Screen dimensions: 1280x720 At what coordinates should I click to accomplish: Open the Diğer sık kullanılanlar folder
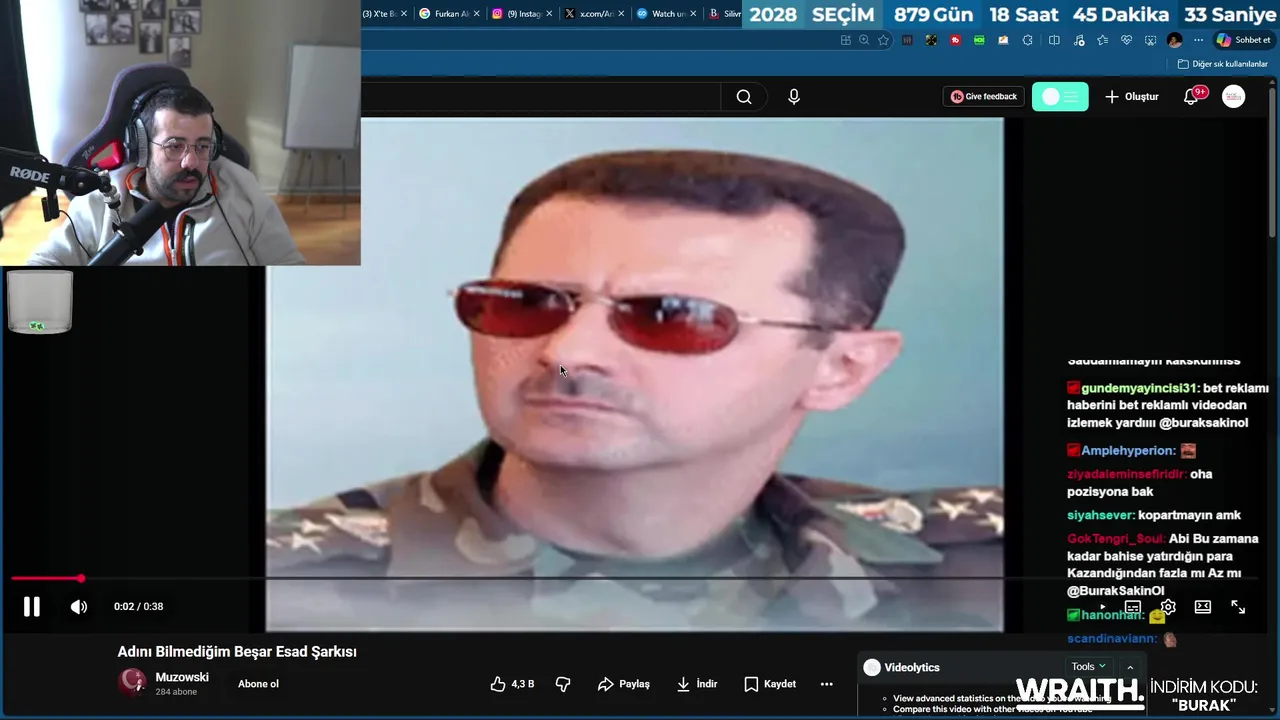coord(1223,64)
